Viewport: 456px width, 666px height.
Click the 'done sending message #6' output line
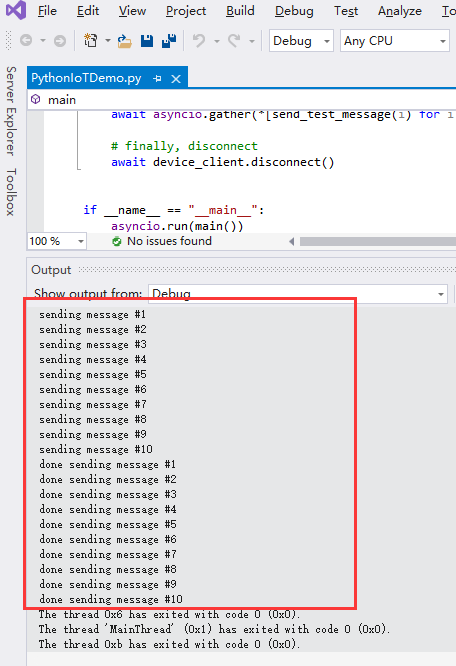108,539
